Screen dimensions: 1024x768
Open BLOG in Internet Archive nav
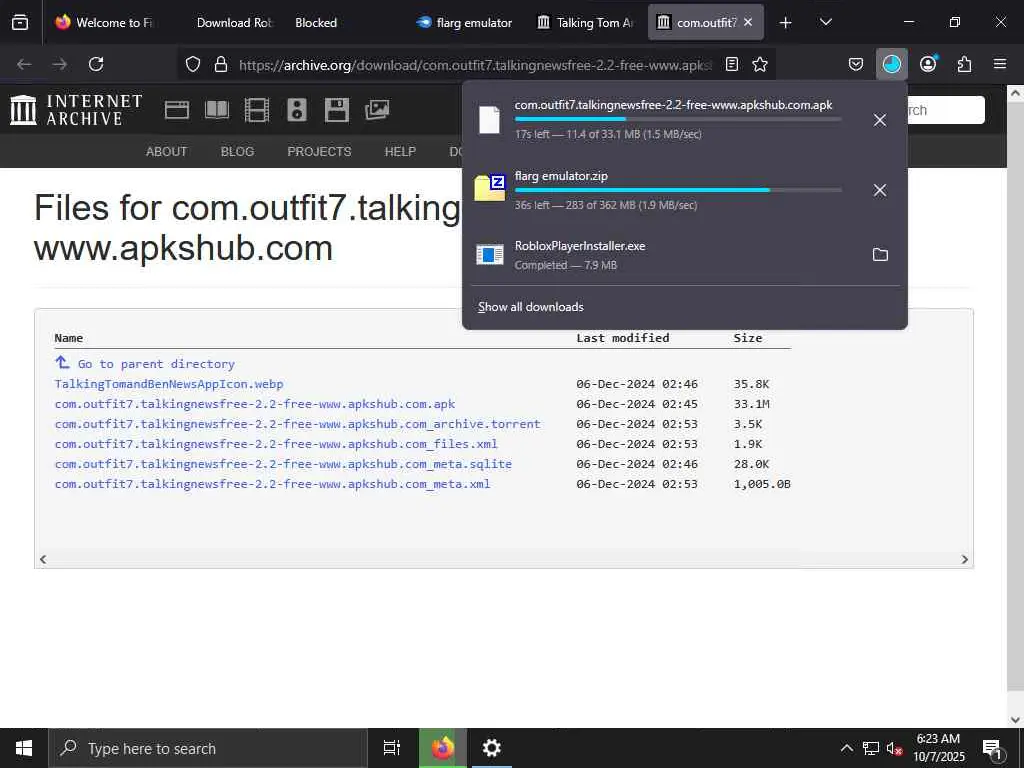237,152
